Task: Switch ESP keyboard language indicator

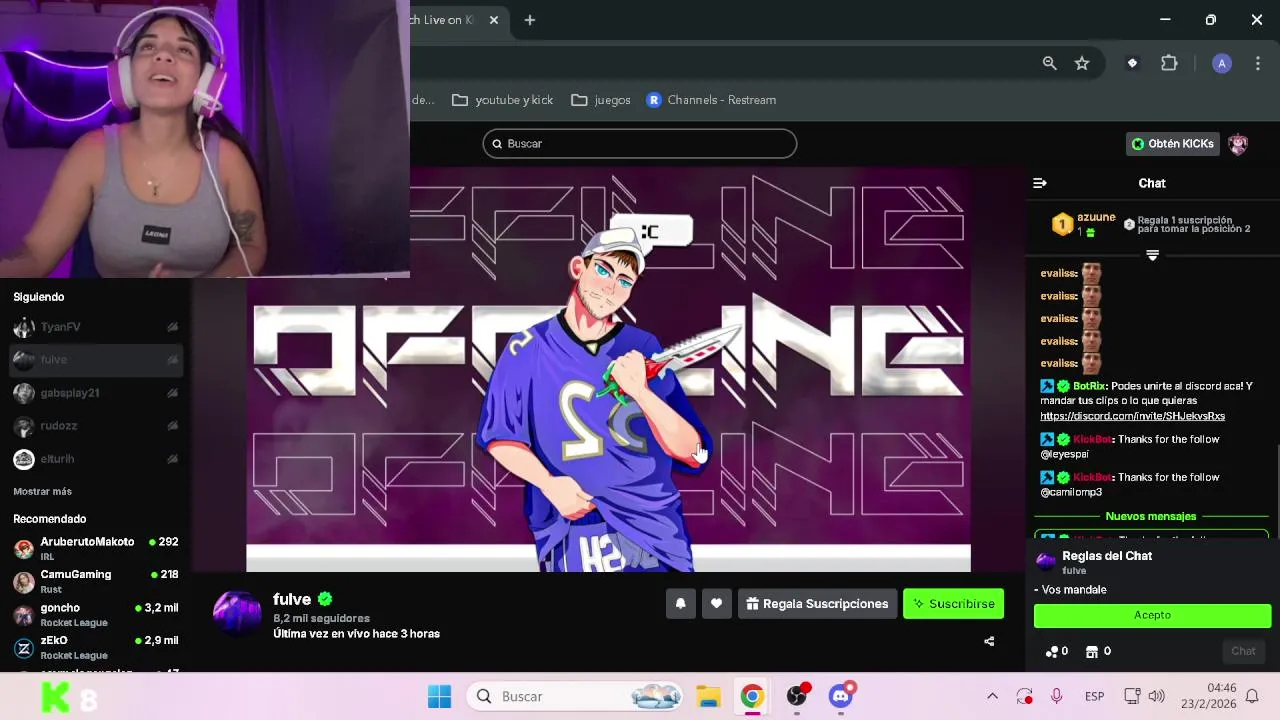Action: (x=1095, y=696)
